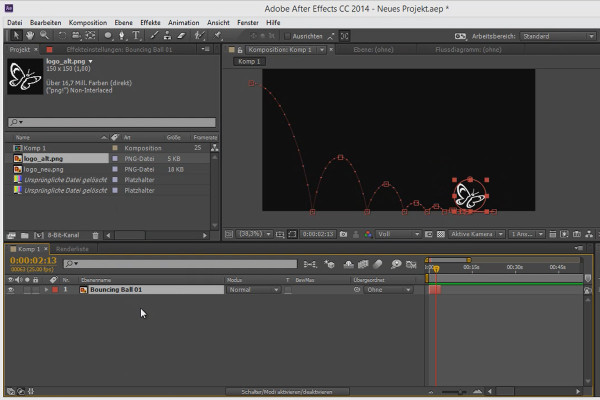Image resolution: width=600 pixels, height=400 pixels.
Task: Click the Project panel search field
Action: coord(112,122)
